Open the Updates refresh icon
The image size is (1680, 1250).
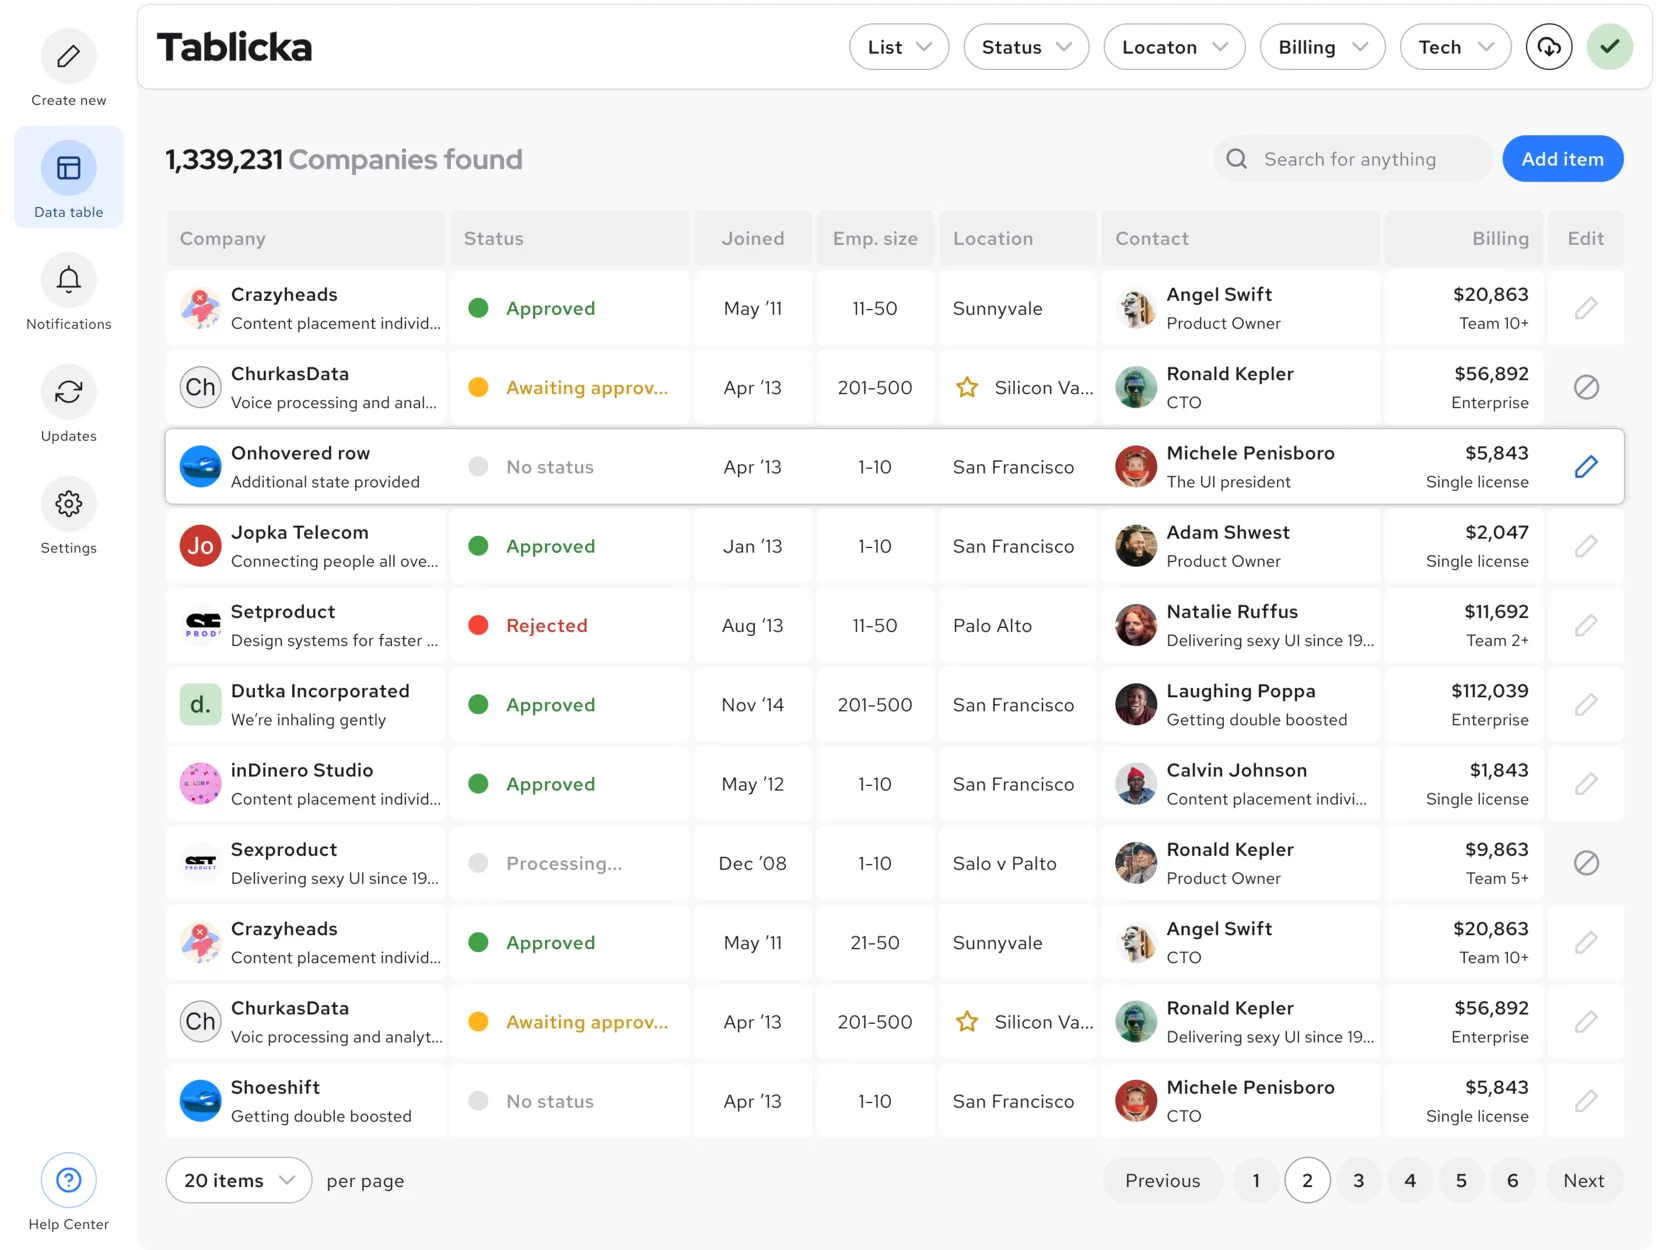pos(68,392)
